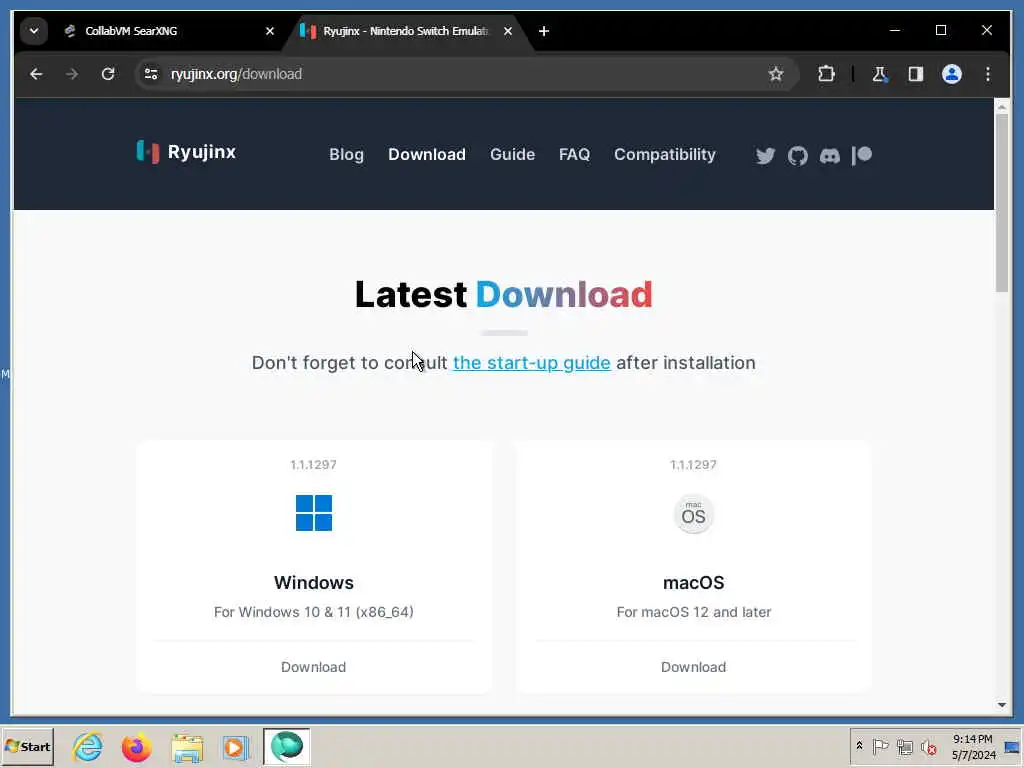The height and width of the screenshot is (768, 1024).
Task: Show hidden system tray icons
Action: [859, 745]
